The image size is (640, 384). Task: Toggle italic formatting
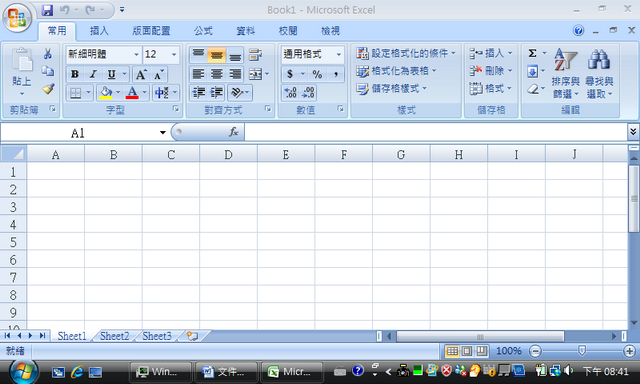93,74
